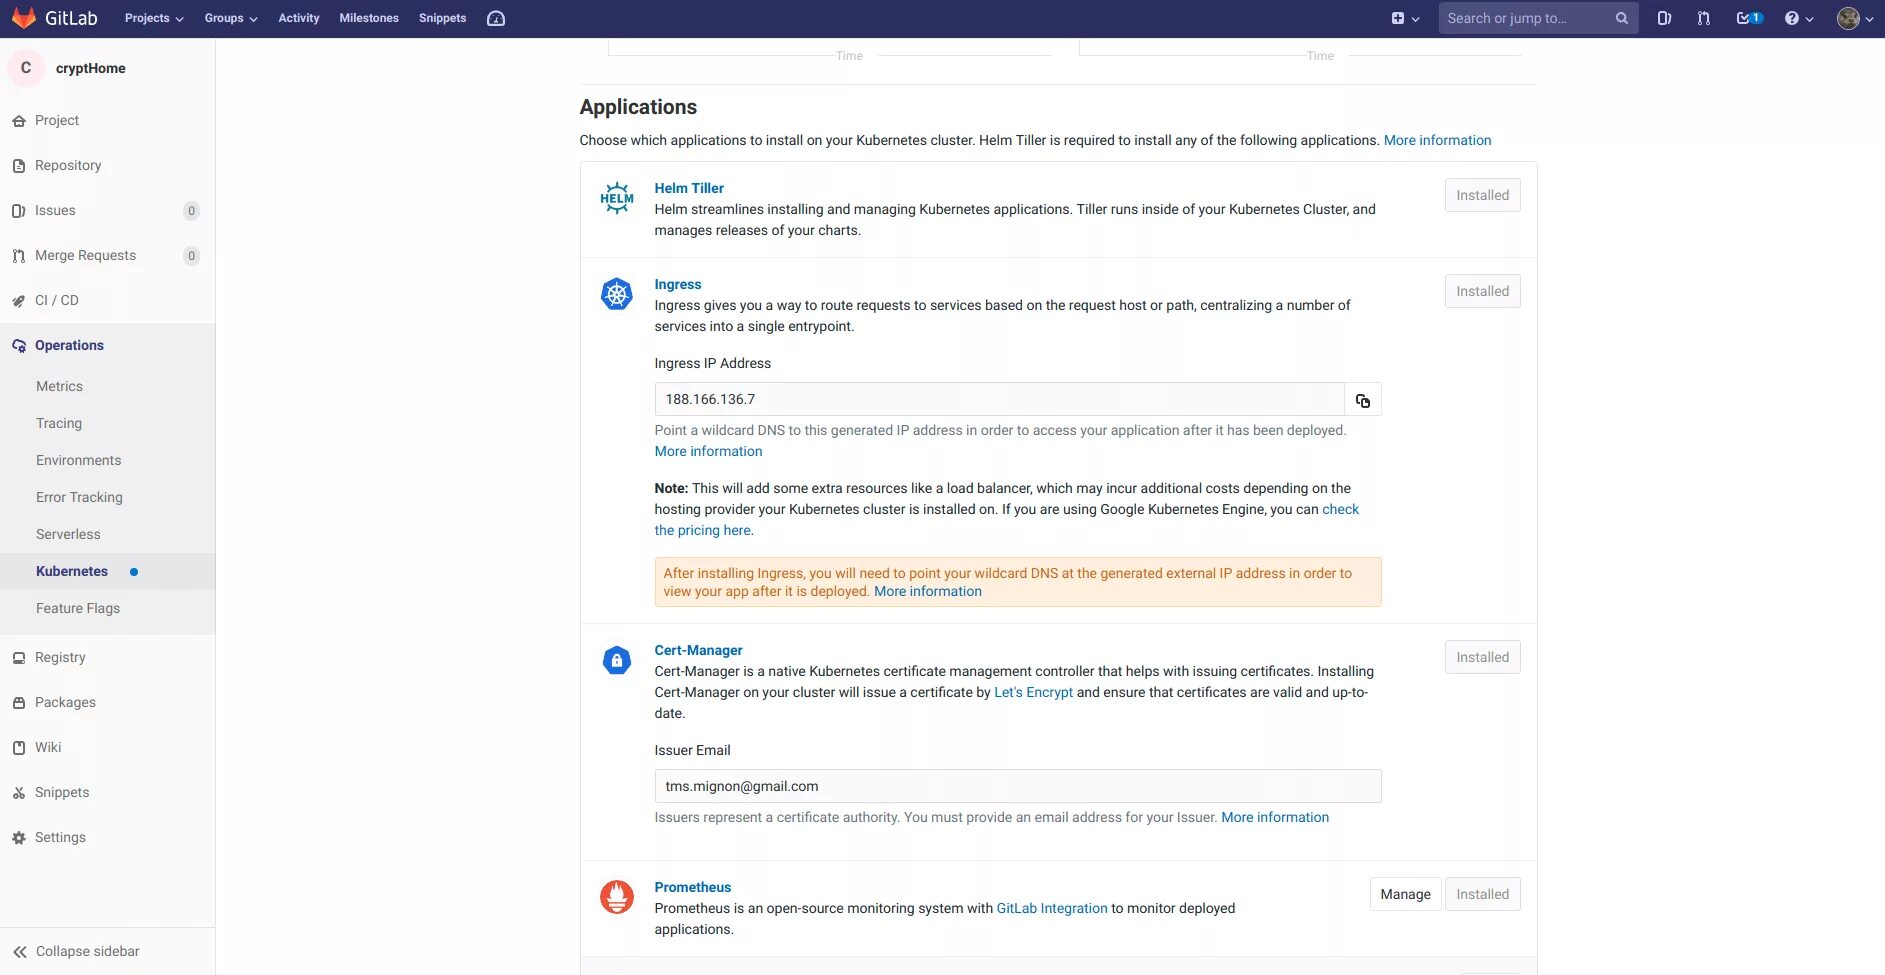Open More information link below Ingress IP
Image resolution: width=1885 pixels, height=975 pixels.
point(708,451)
